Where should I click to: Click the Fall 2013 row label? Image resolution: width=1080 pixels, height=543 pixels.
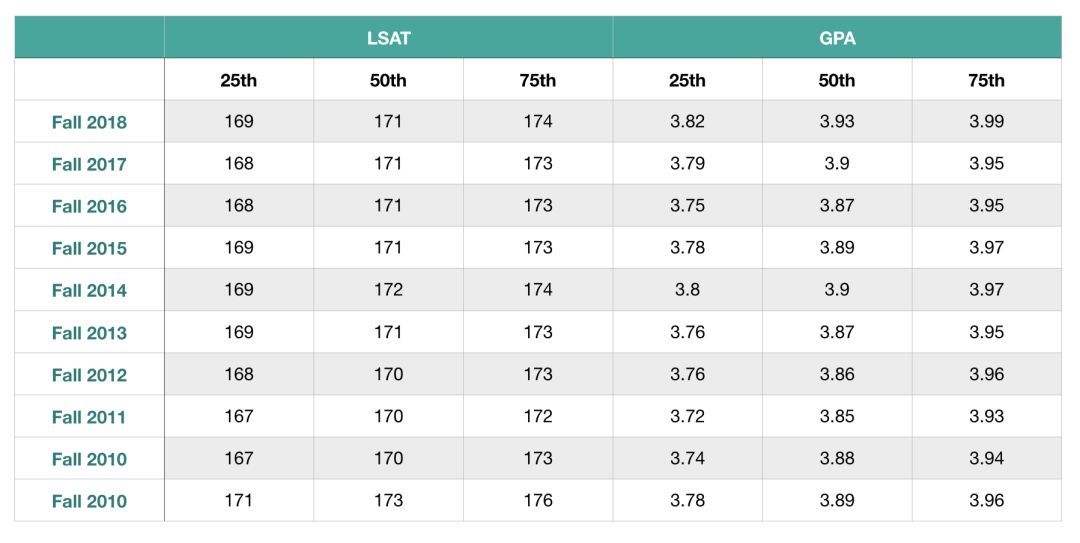[89, 332]
